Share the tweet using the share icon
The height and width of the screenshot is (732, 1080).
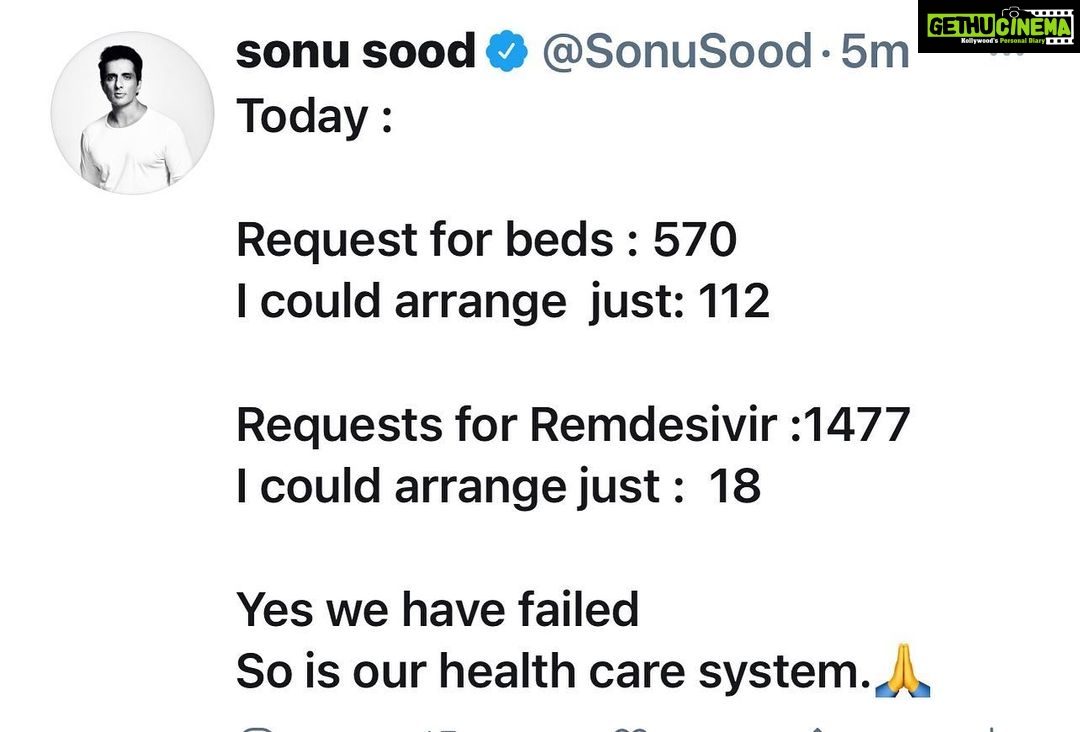click(817, 729)
